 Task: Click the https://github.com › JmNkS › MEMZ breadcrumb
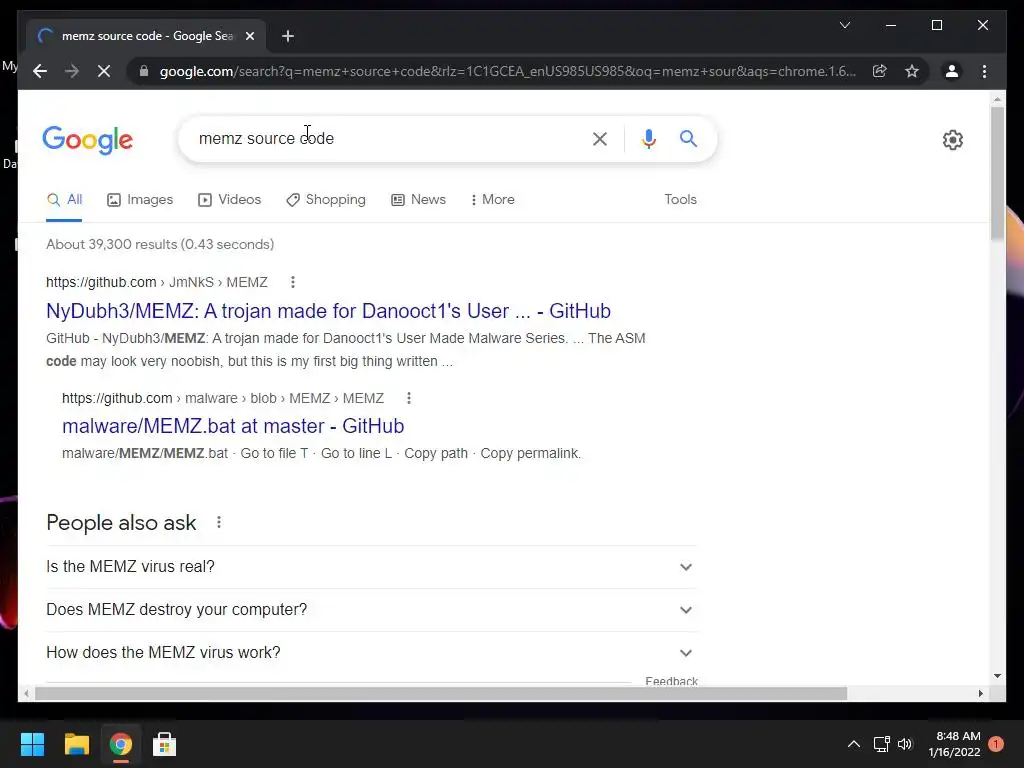tap(157, 282)
